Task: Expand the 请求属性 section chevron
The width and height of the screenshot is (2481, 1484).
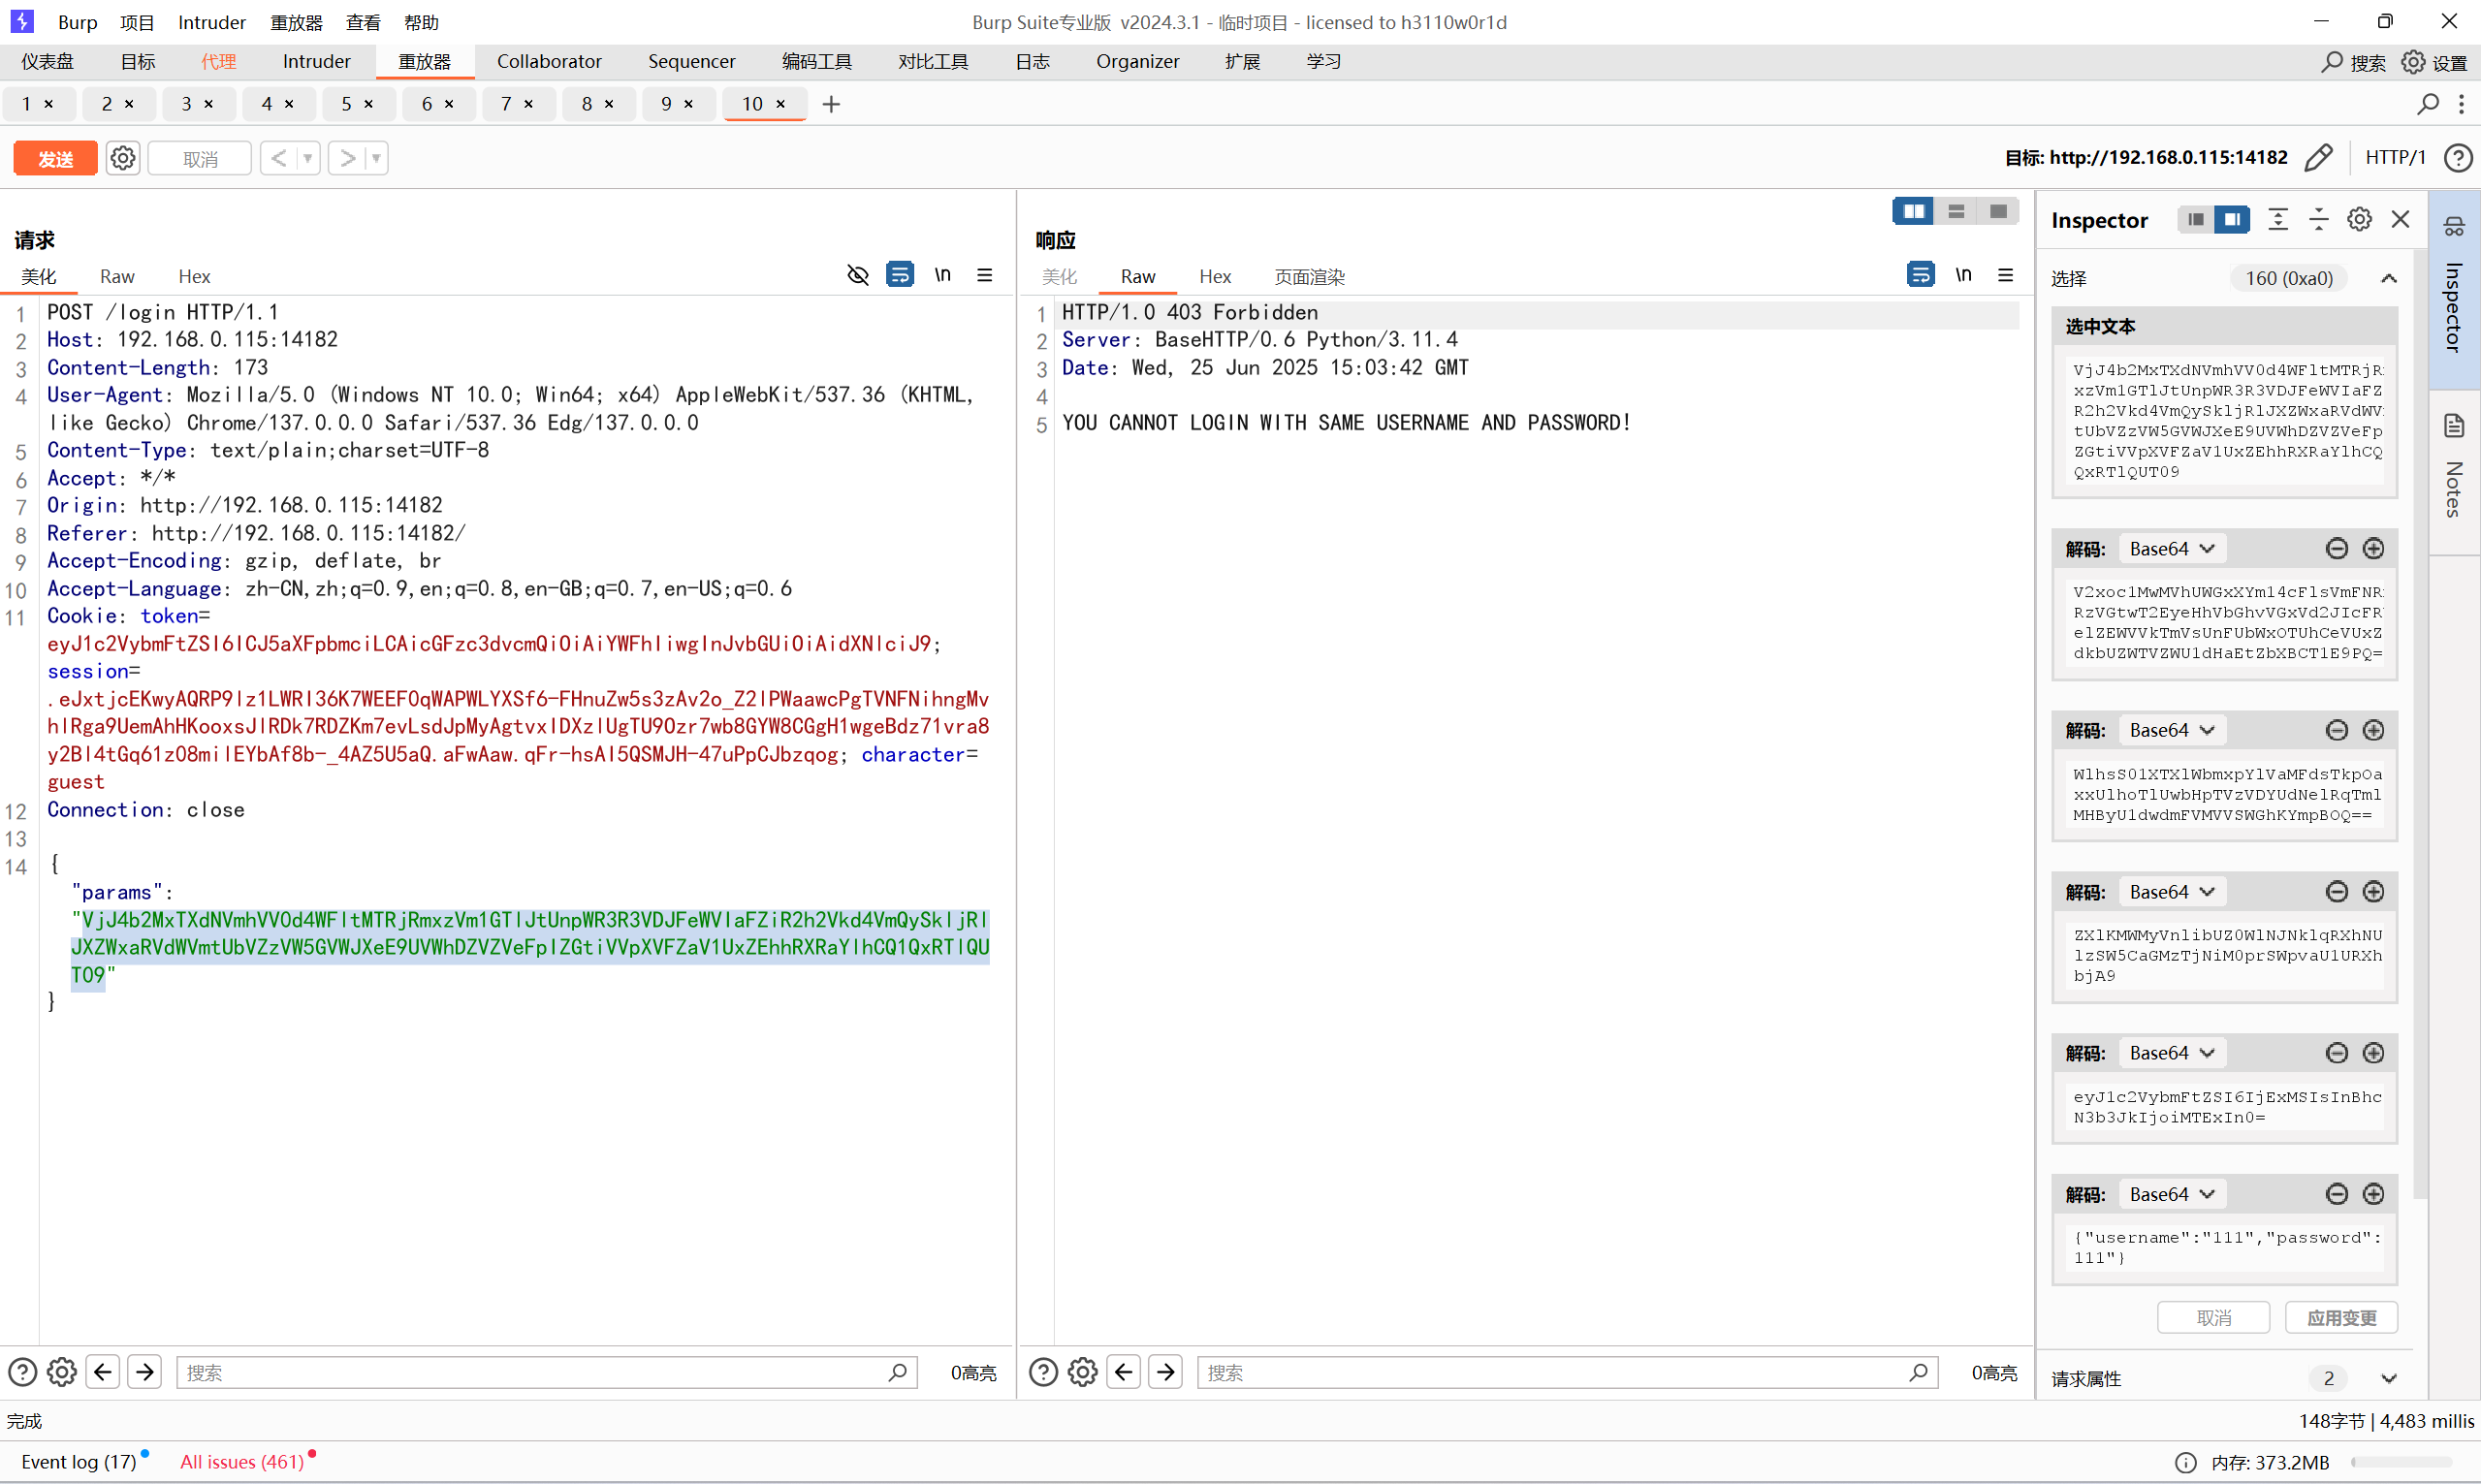Action: click(2388, 1378)
